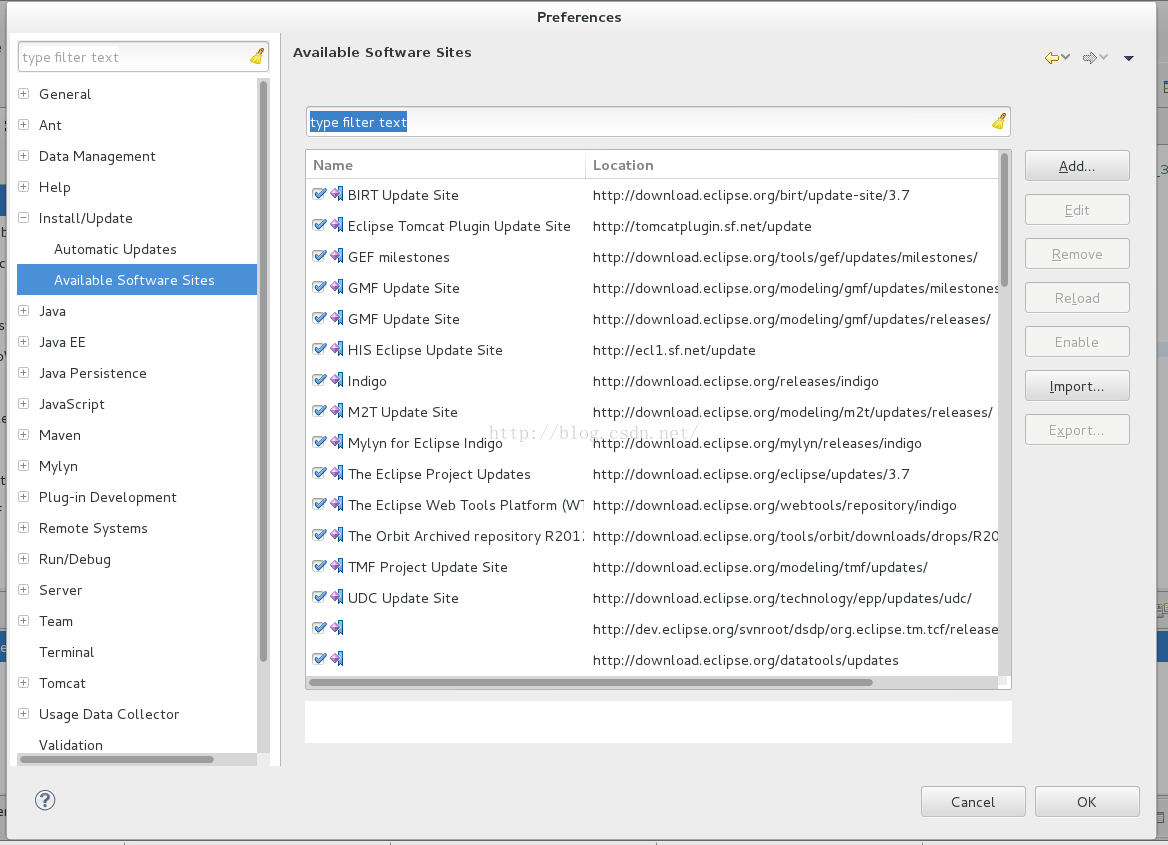The height and width of the screenshot is (845, 1168).
Task: Click the site icon beside The Eclipse Project Updates
Action: pyautogui.click(x=337, y=473)
